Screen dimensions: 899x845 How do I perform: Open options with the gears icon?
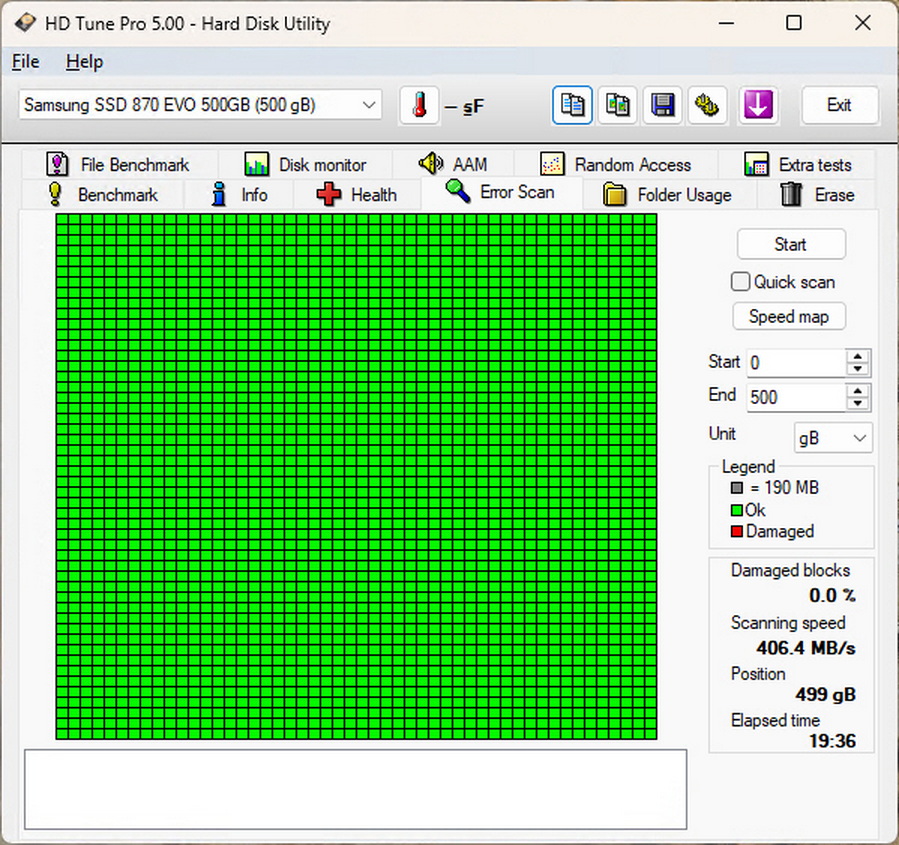click(708, 105)
